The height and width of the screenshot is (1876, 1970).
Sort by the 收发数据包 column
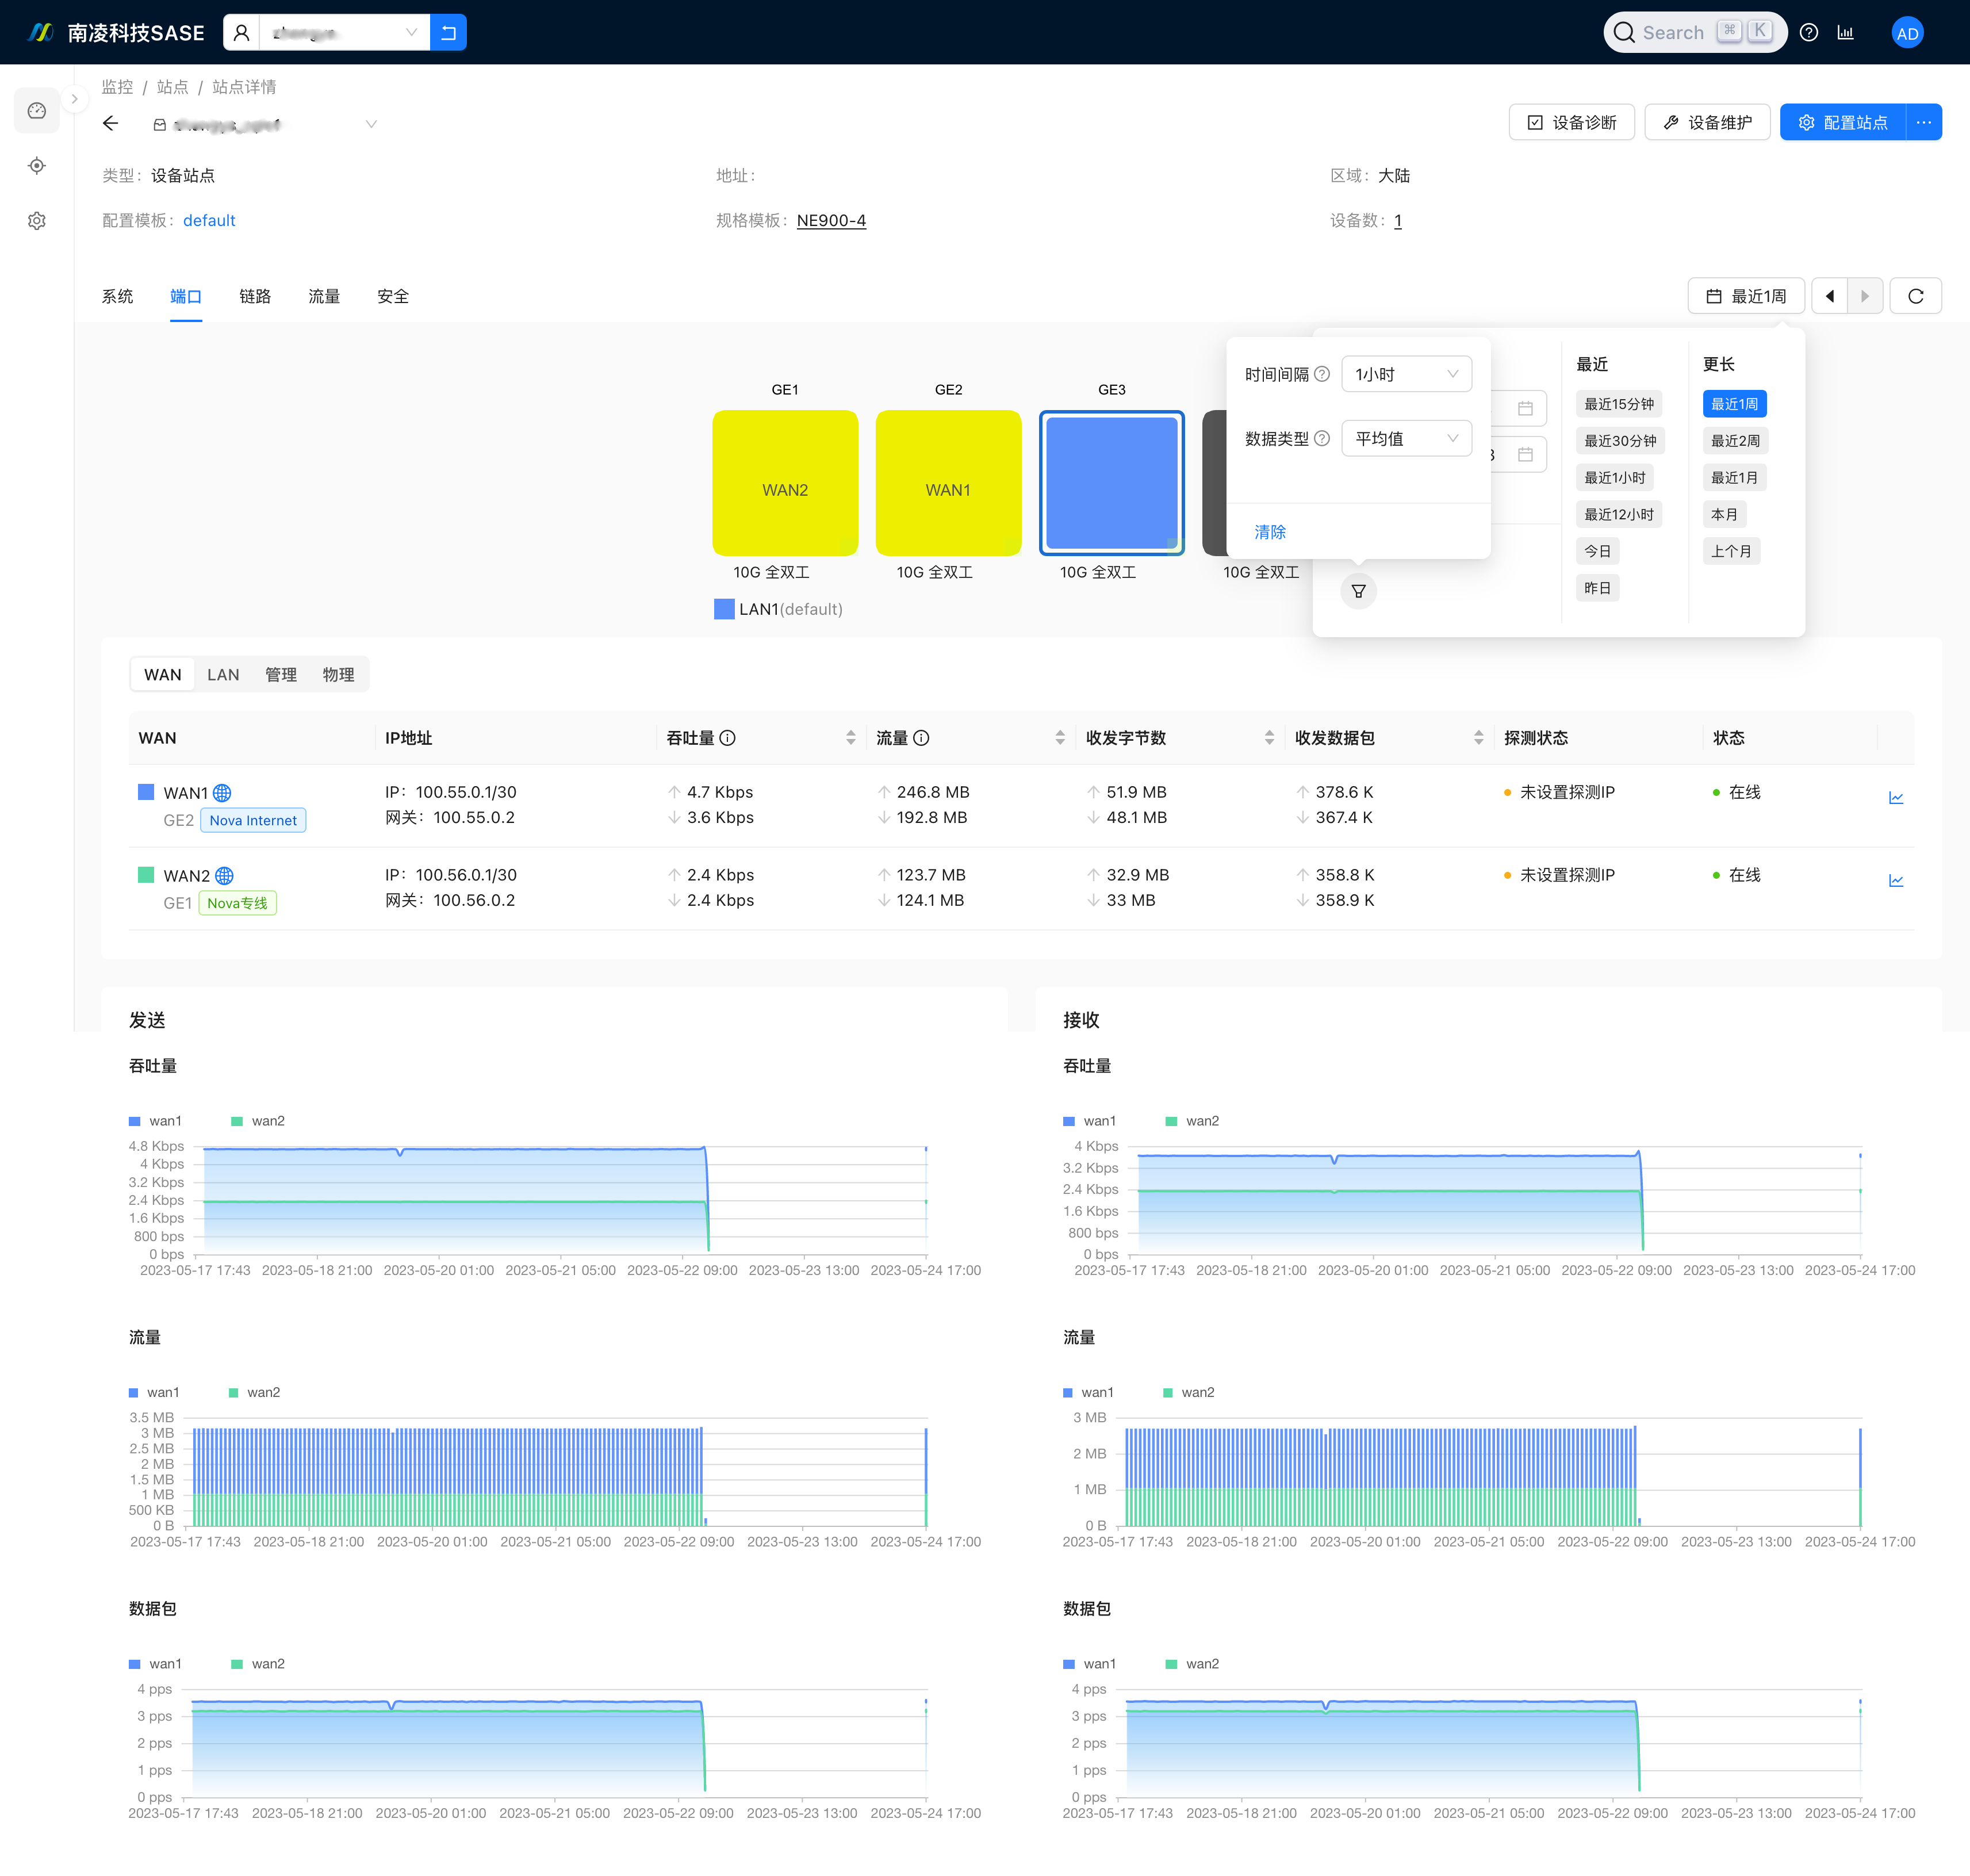click(x=1478, y=738)
